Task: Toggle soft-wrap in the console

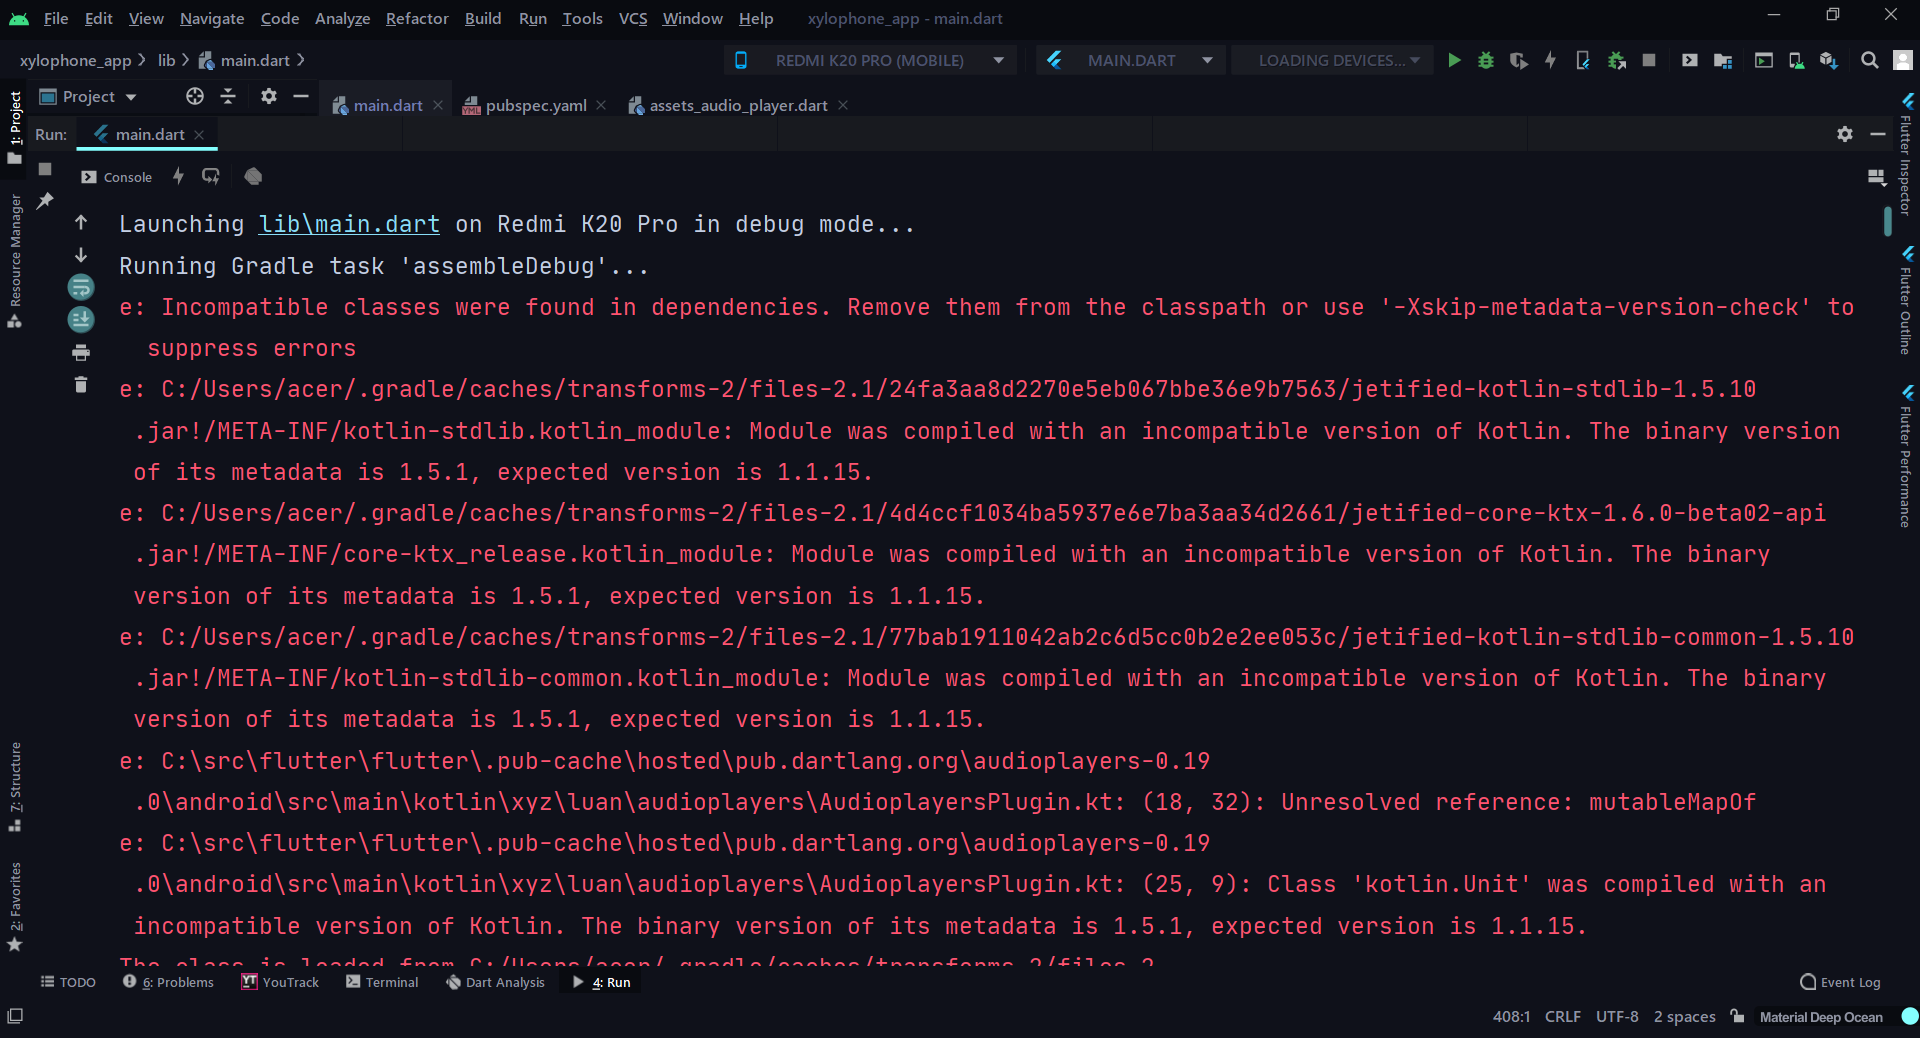Action: click(x=81, y=288)
